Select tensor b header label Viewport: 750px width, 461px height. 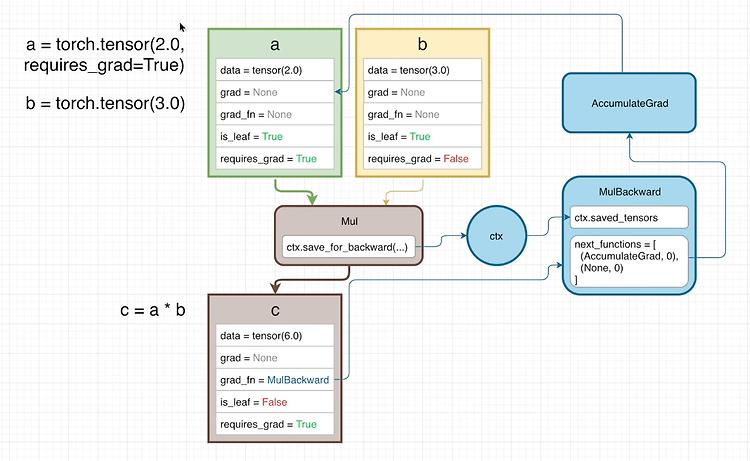point(422,44)
